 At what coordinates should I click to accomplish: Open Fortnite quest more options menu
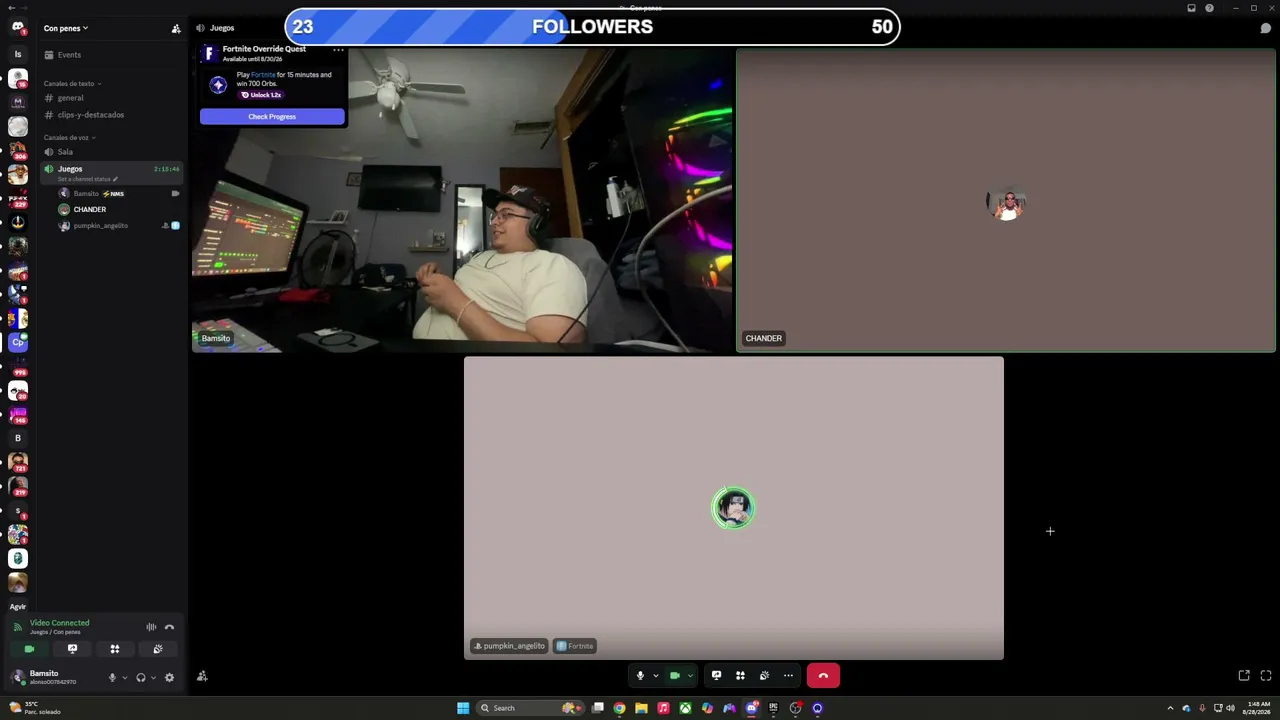point(338,49)
